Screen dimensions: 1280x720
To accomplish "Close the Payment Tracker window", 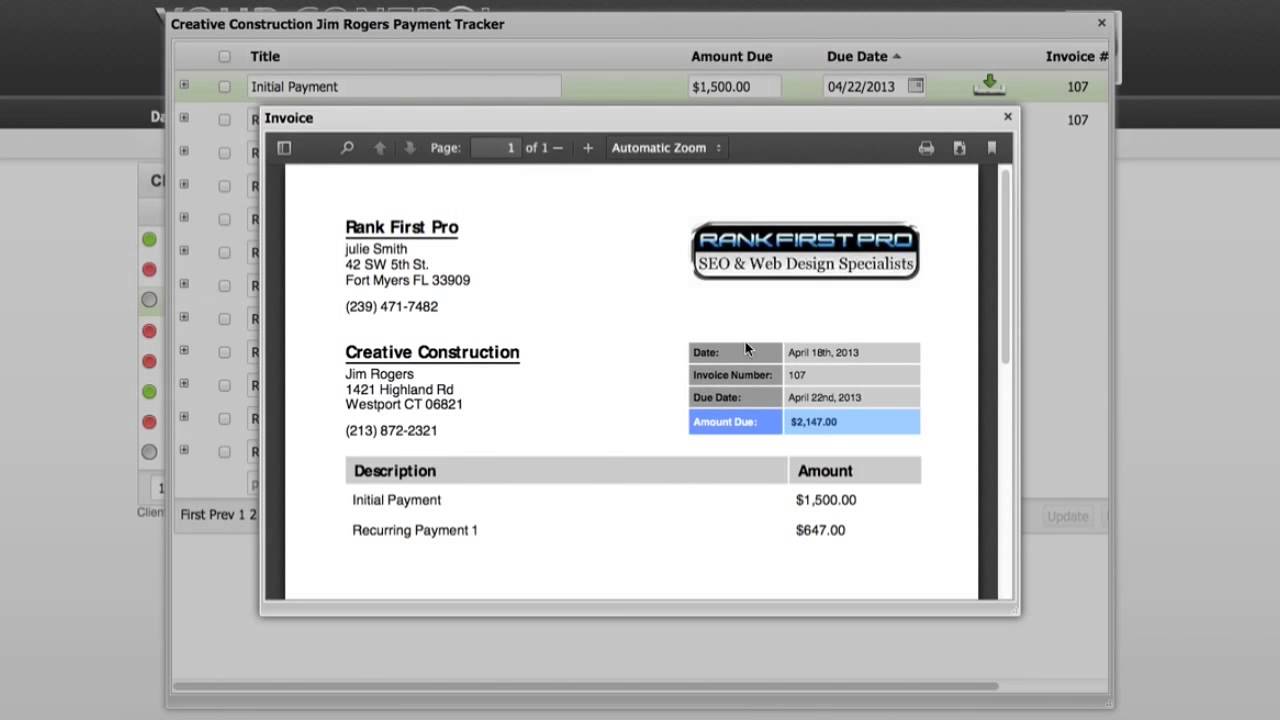I will [1102, 23].
